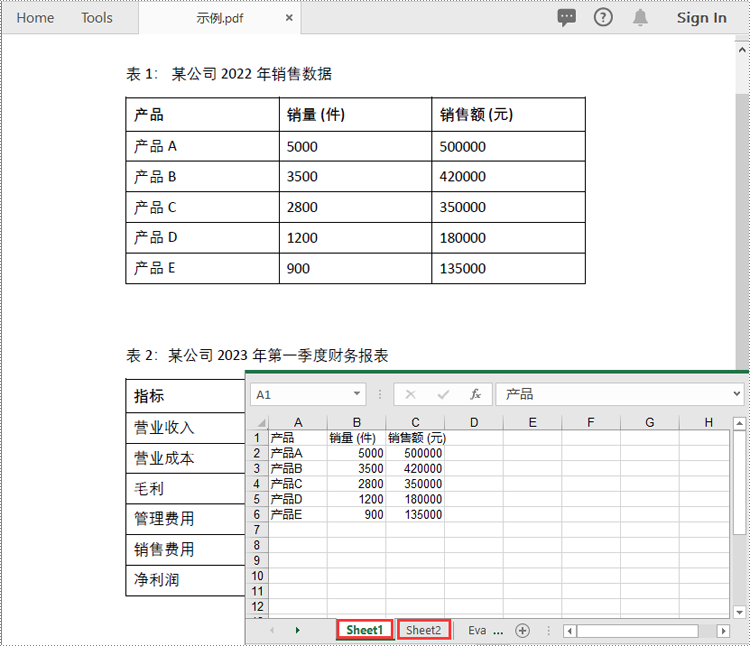Click PDF table cell 净利润
This screenshot has height=646, width=750.
tap(186, 580)
